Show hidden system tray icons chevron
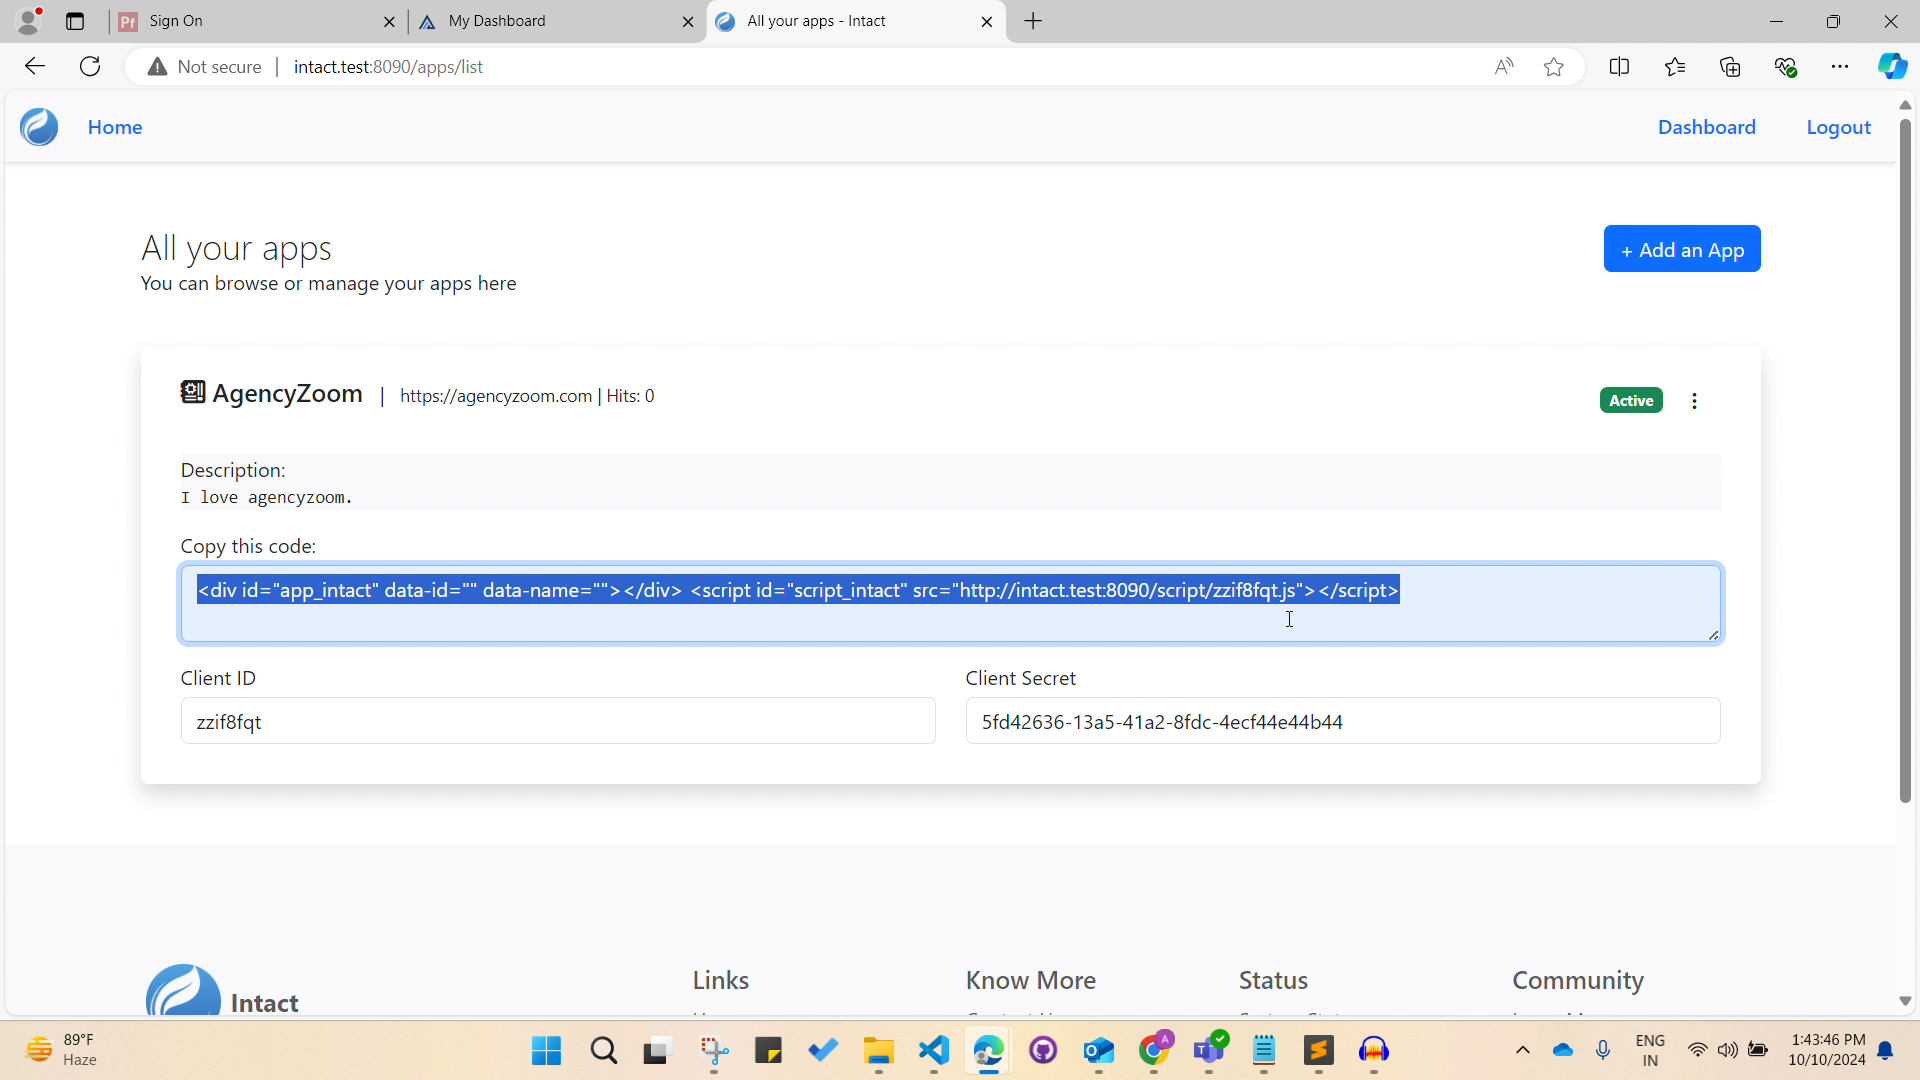Image resolution: width=1920 pixels, height=1080 pixels. [x=1523, y=1051]
